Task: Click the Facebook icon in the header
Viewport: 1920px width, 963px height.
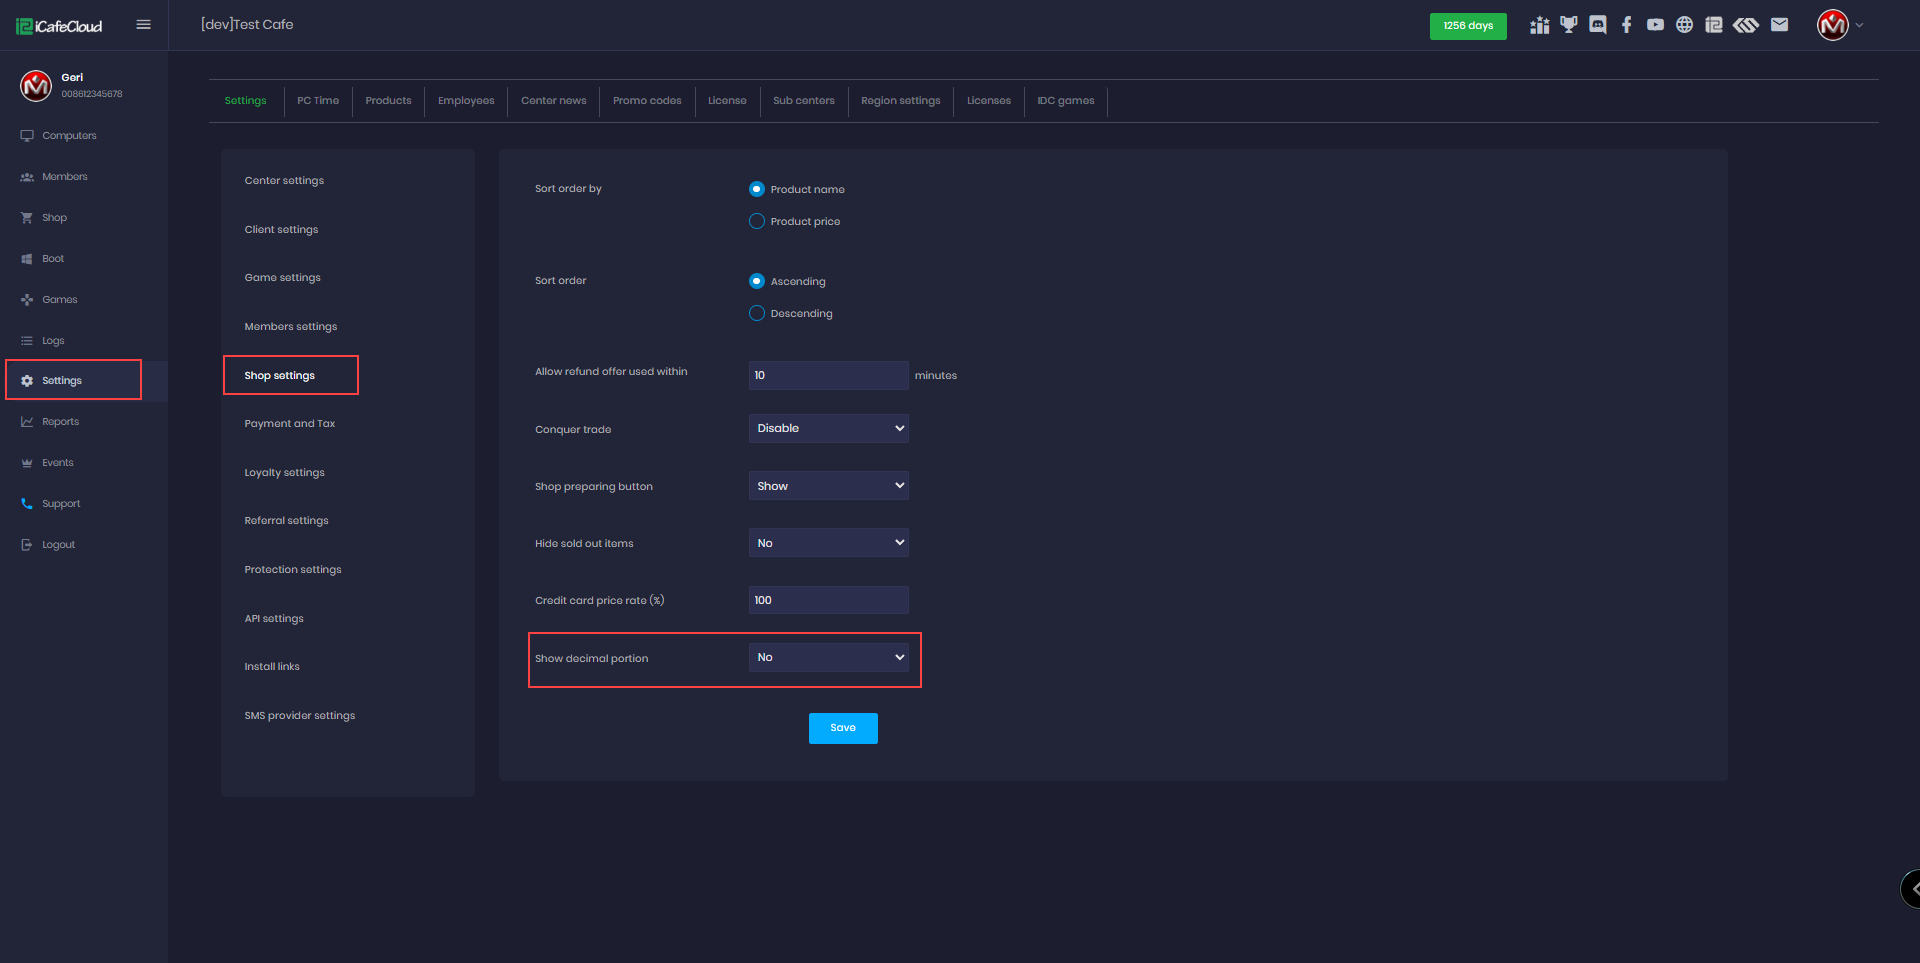Action: 1627,25
